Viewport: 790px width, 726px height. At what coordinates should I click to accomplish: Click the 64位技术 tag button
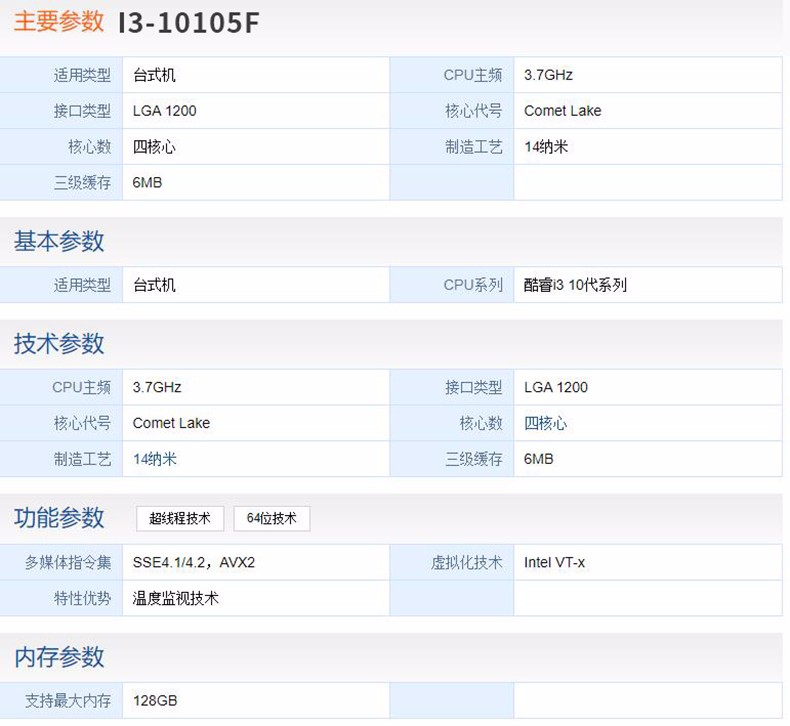point(272,518)
